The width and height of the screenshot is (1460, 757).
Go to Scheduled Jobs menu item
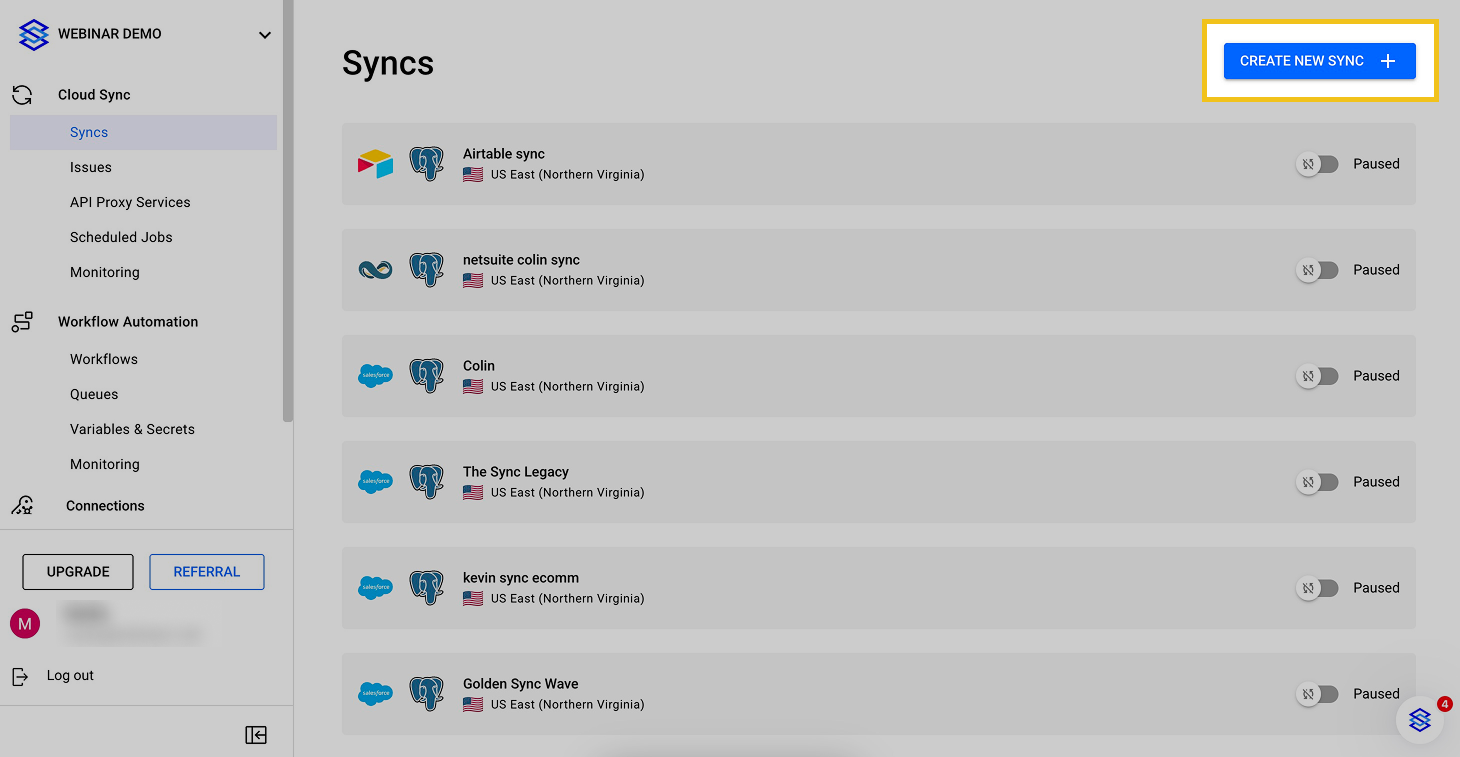click(121, 237)
